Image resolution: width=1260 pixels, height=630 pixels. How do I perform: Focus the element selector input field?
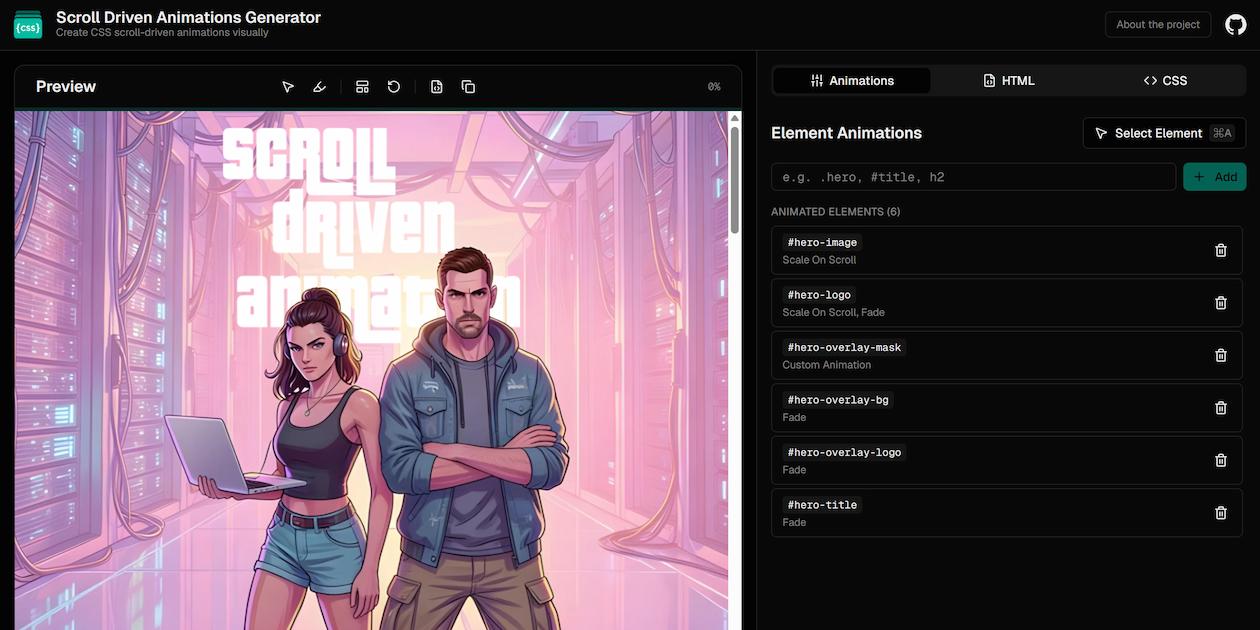pos(973,177)
